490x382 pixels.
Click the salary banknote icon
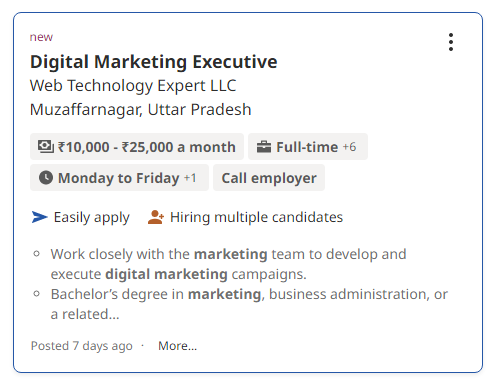46,147
